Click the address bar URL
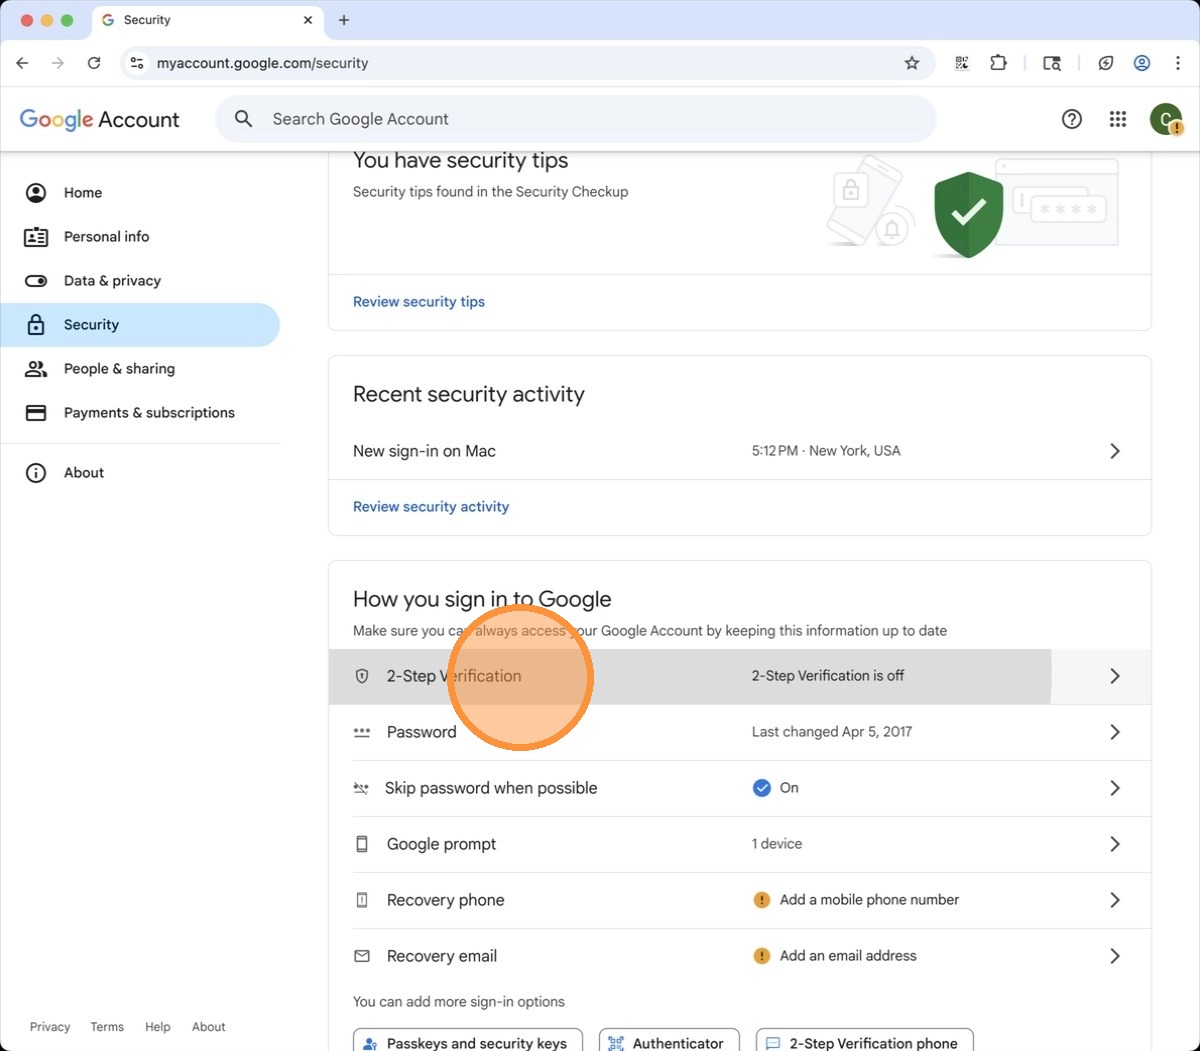1200x1051 pixels. coord(263,63)
